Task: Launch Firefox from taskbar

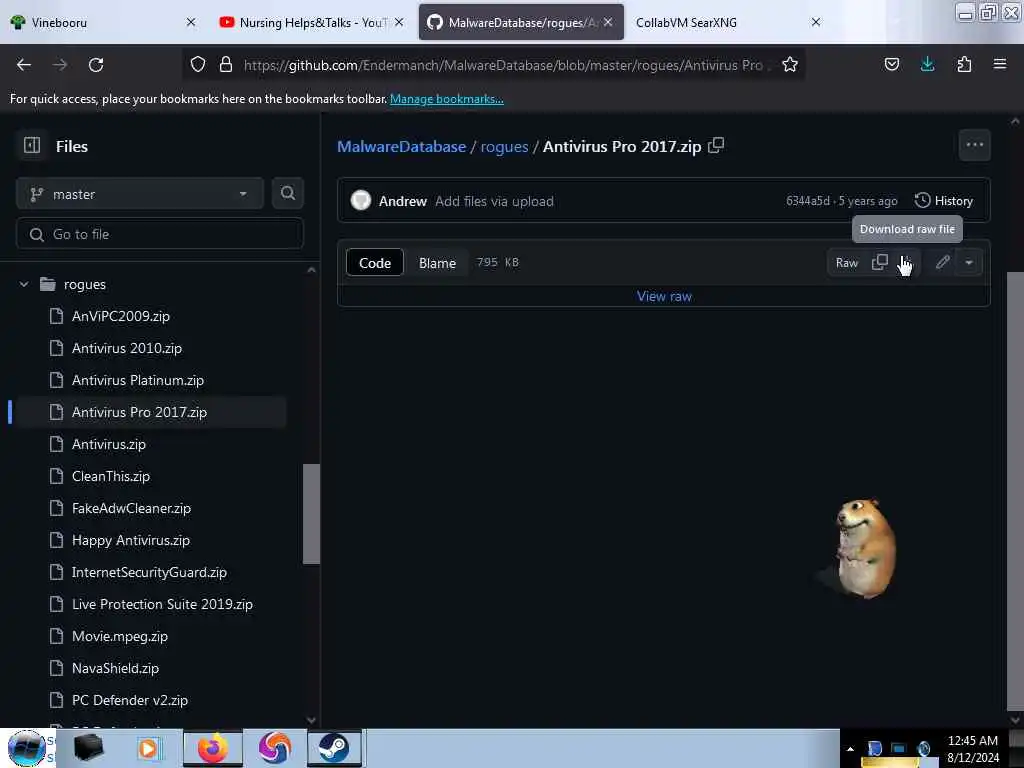Action: 213,748
